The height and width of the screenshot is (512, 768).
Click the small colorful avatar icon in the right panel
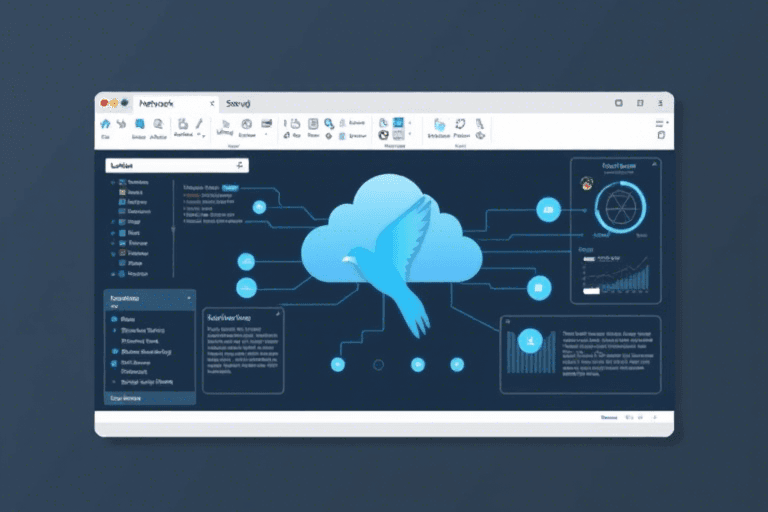pyautogui.click(x=587, y=183)
